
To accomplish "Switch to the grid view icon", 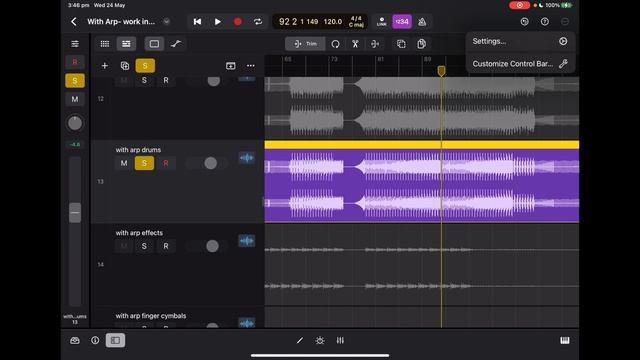I will (x=105, y=44).
